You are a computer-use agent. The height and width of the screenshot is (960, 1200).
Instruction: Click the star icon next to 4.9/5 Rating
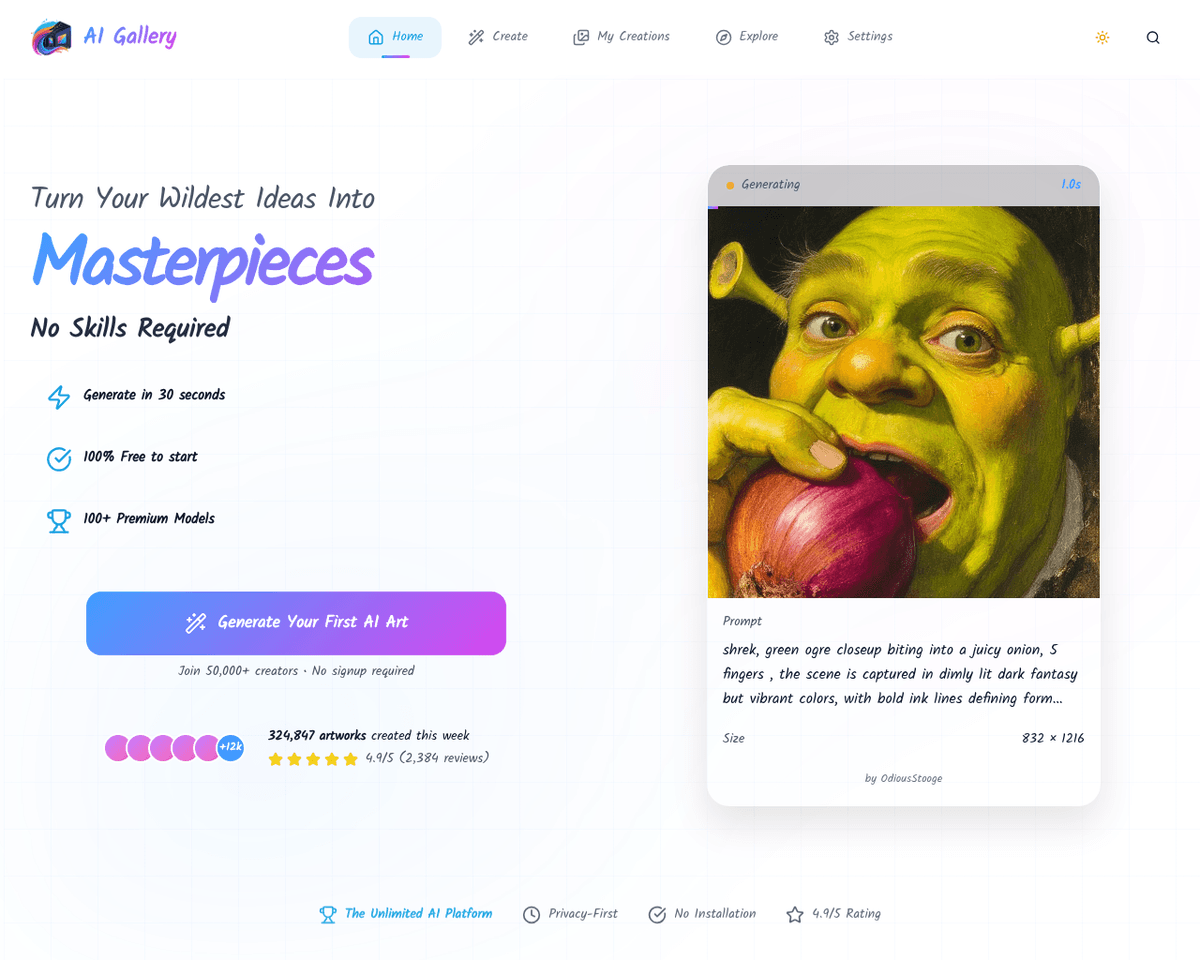[795, 914]
